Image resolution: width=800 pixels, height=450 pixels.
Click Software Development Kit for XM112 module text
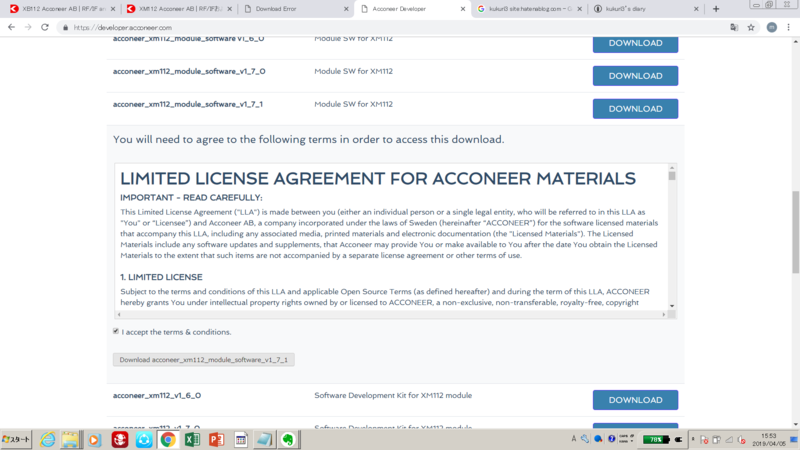(393, 395)
